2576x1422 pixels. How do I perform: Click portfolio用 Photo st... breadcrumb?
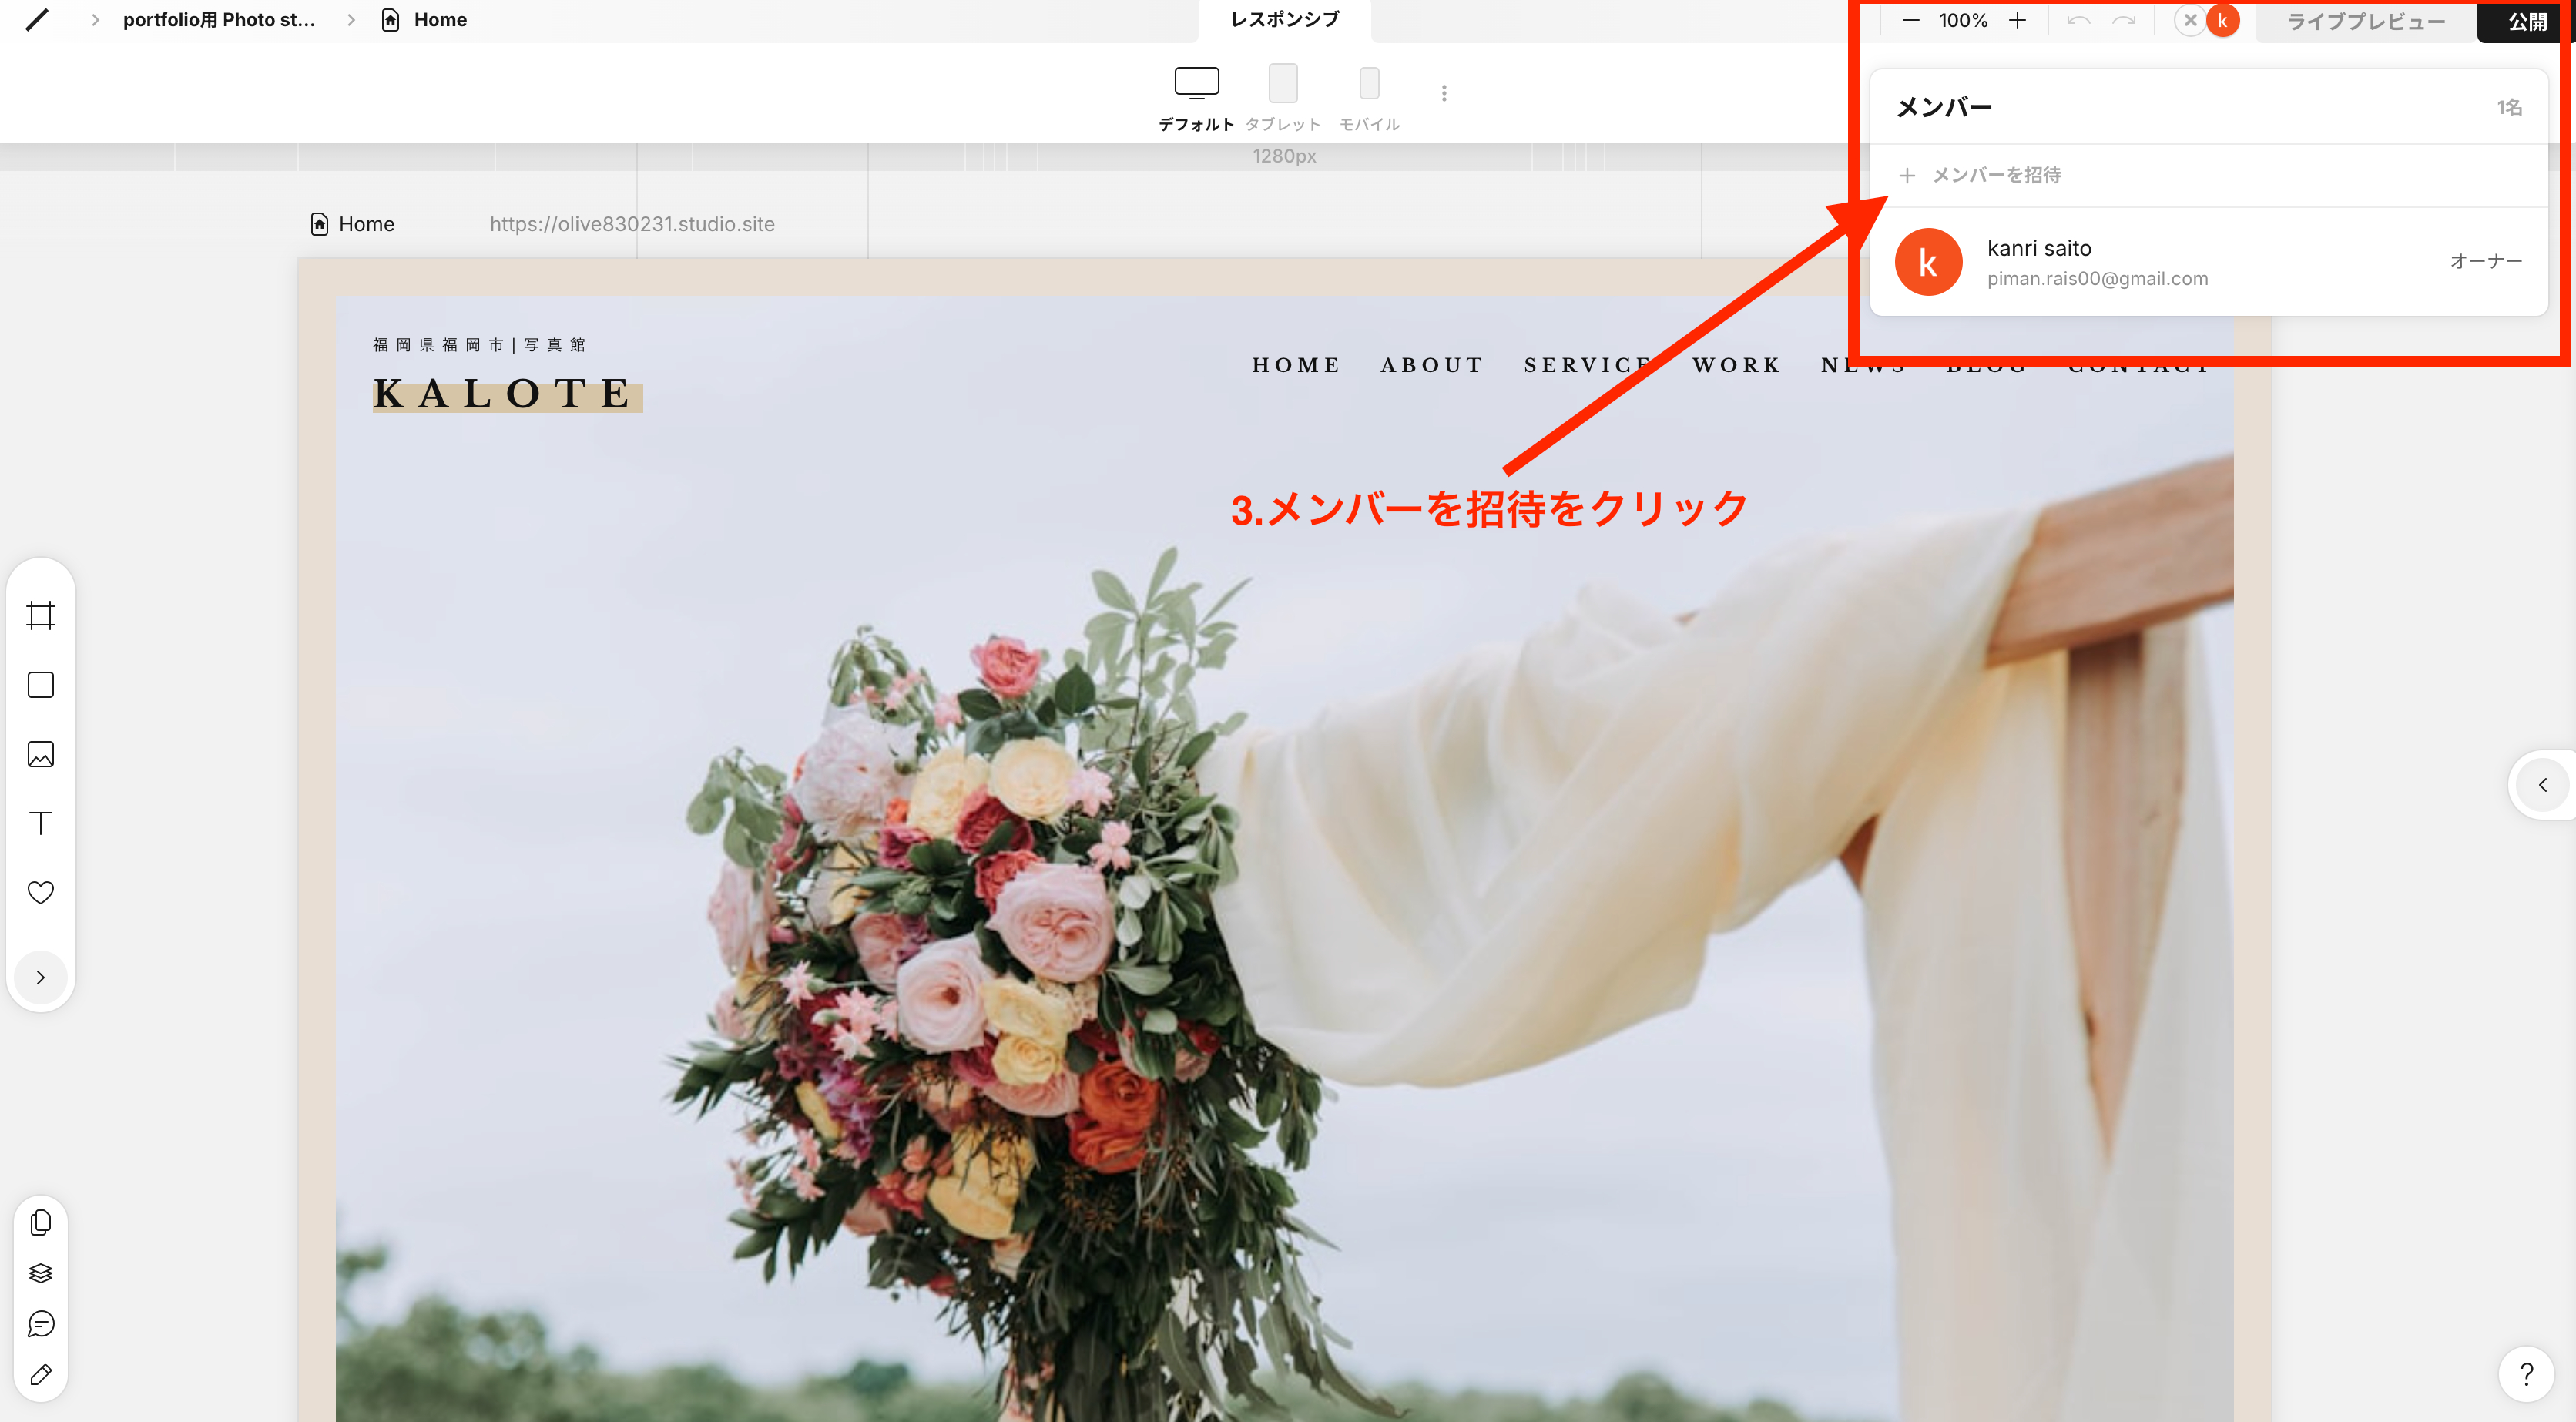tap(218, 20)
